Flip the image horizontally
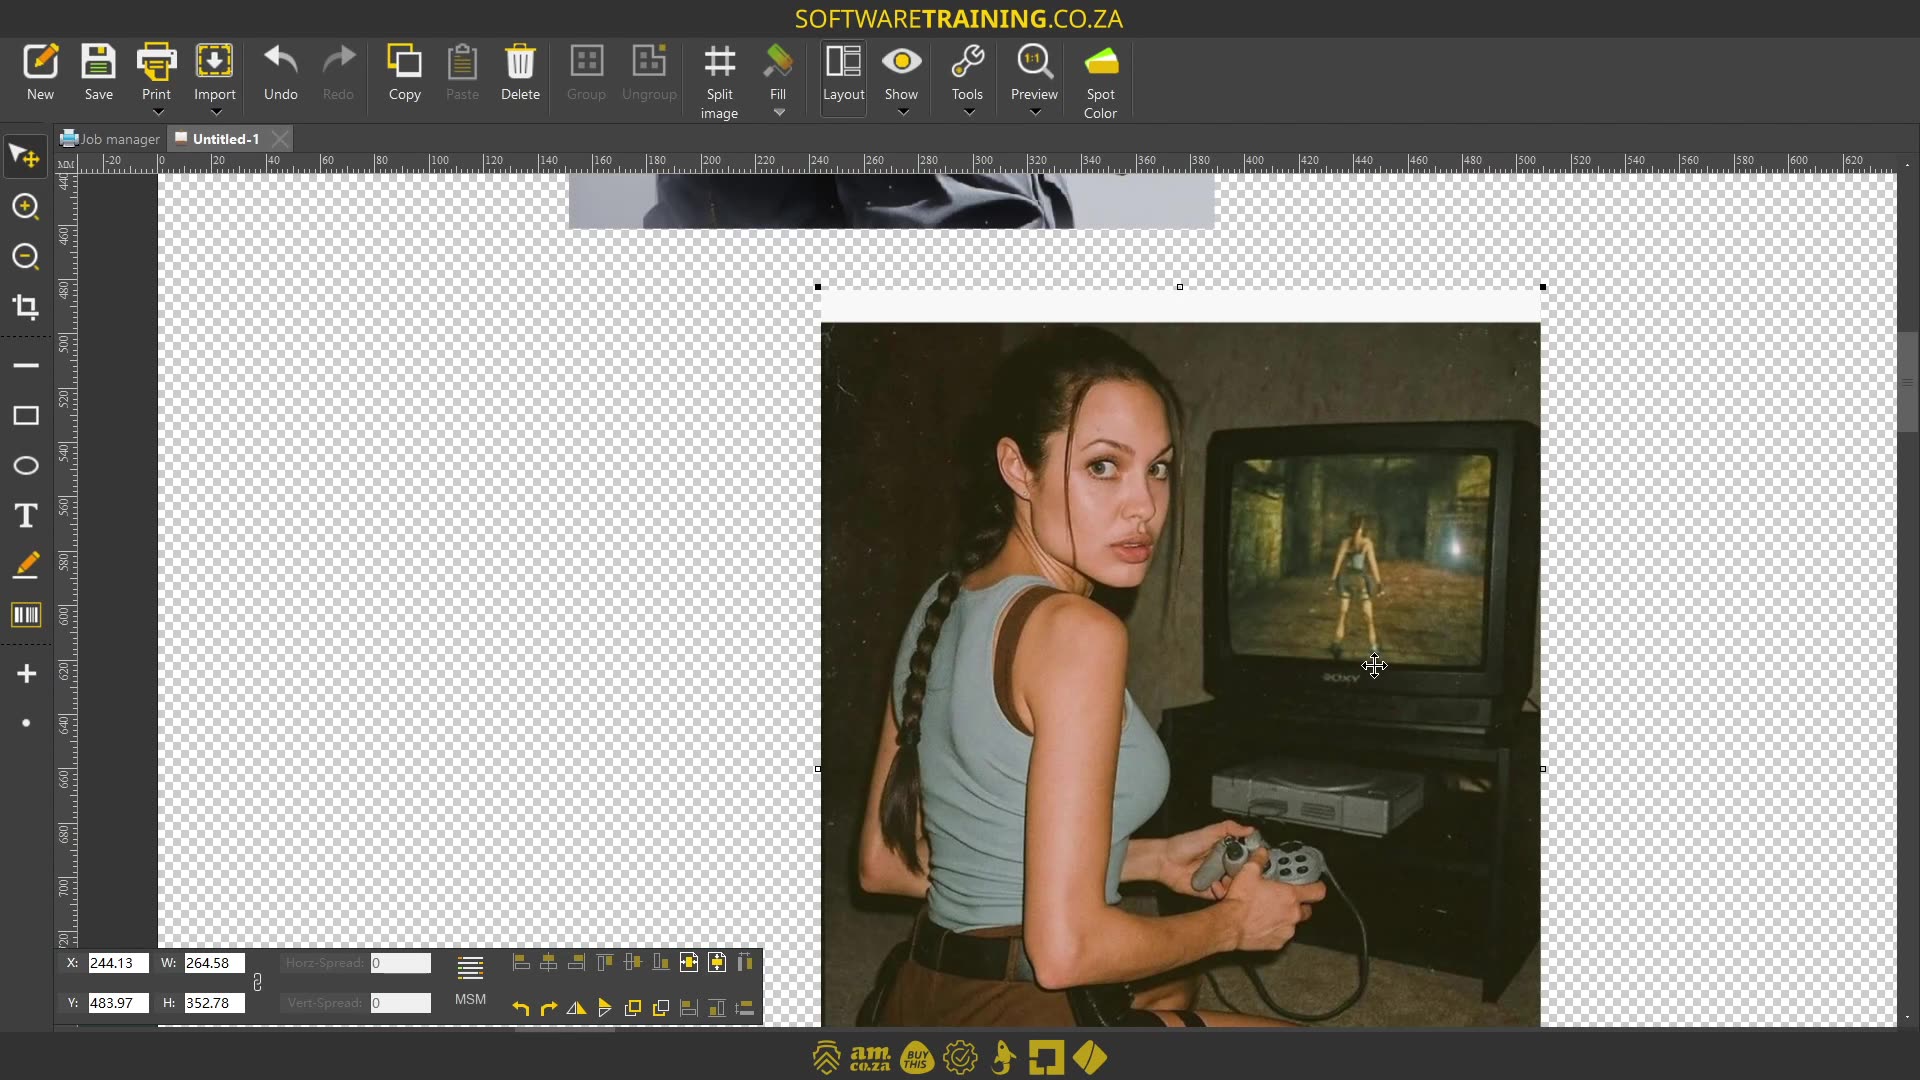Viewport: 1920px width, 1080px height. point(577,1008)
